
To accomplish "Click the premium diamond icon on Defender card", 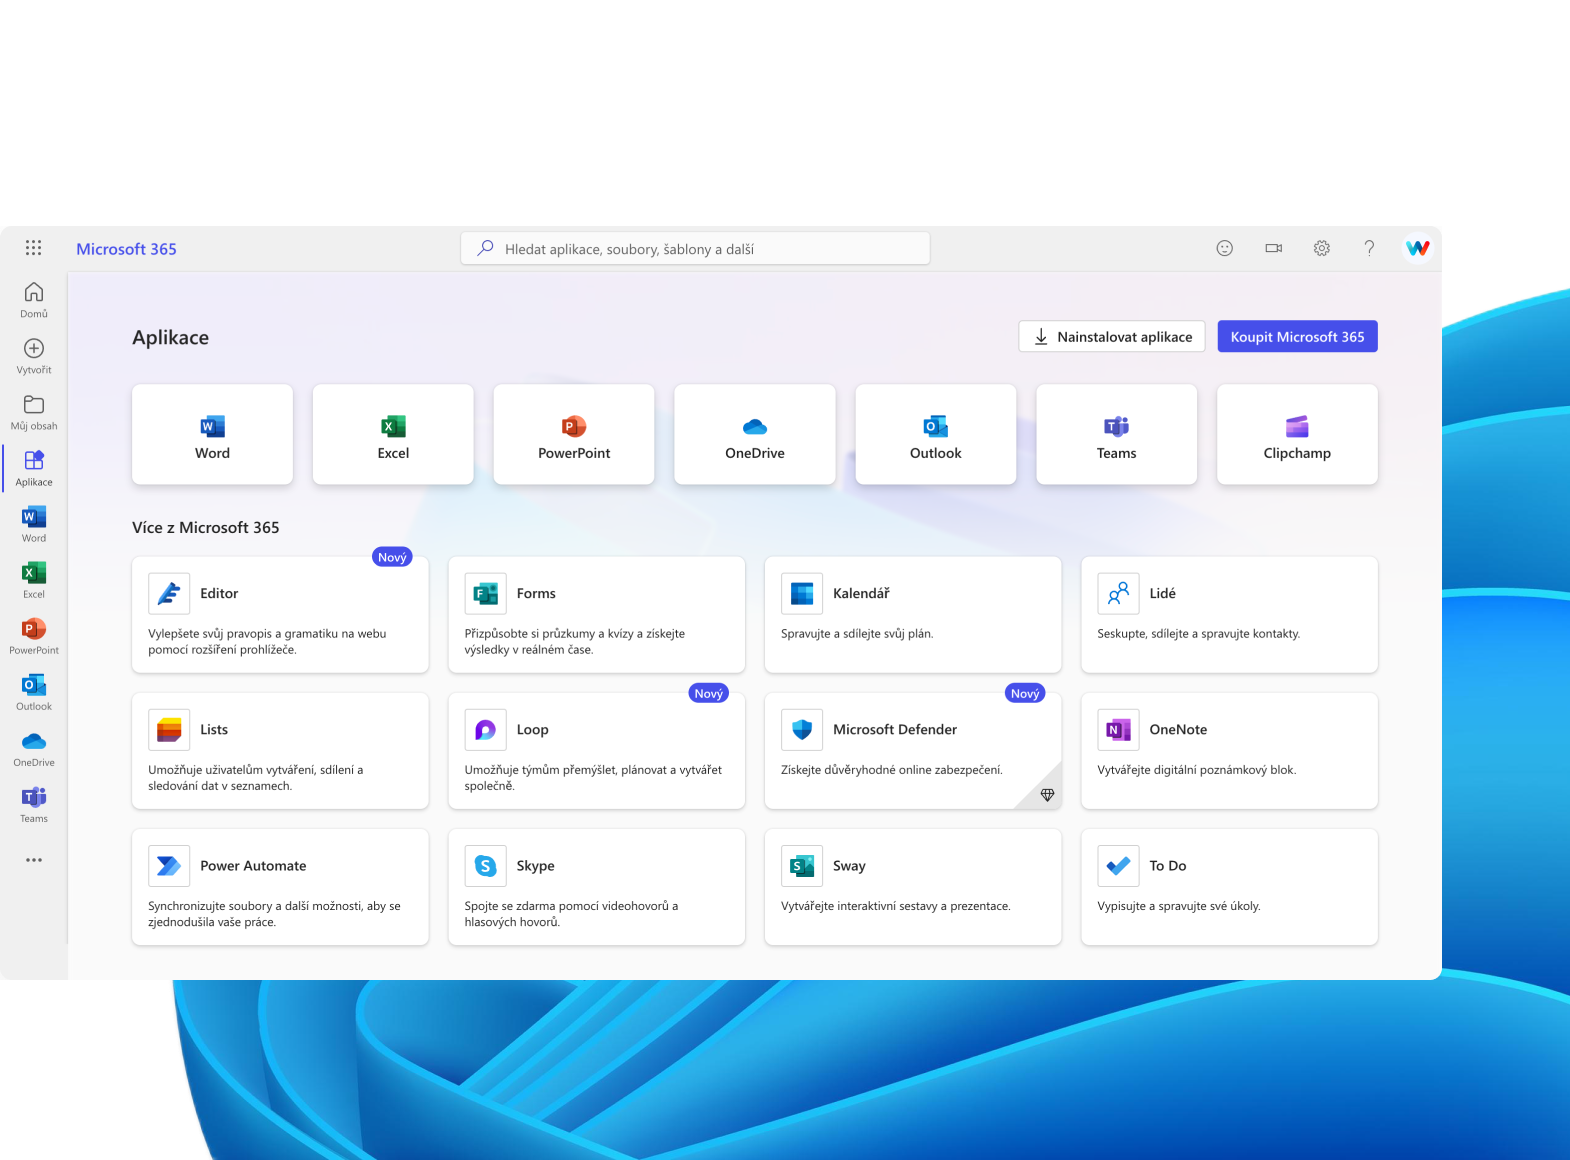I will (1047, 795).
